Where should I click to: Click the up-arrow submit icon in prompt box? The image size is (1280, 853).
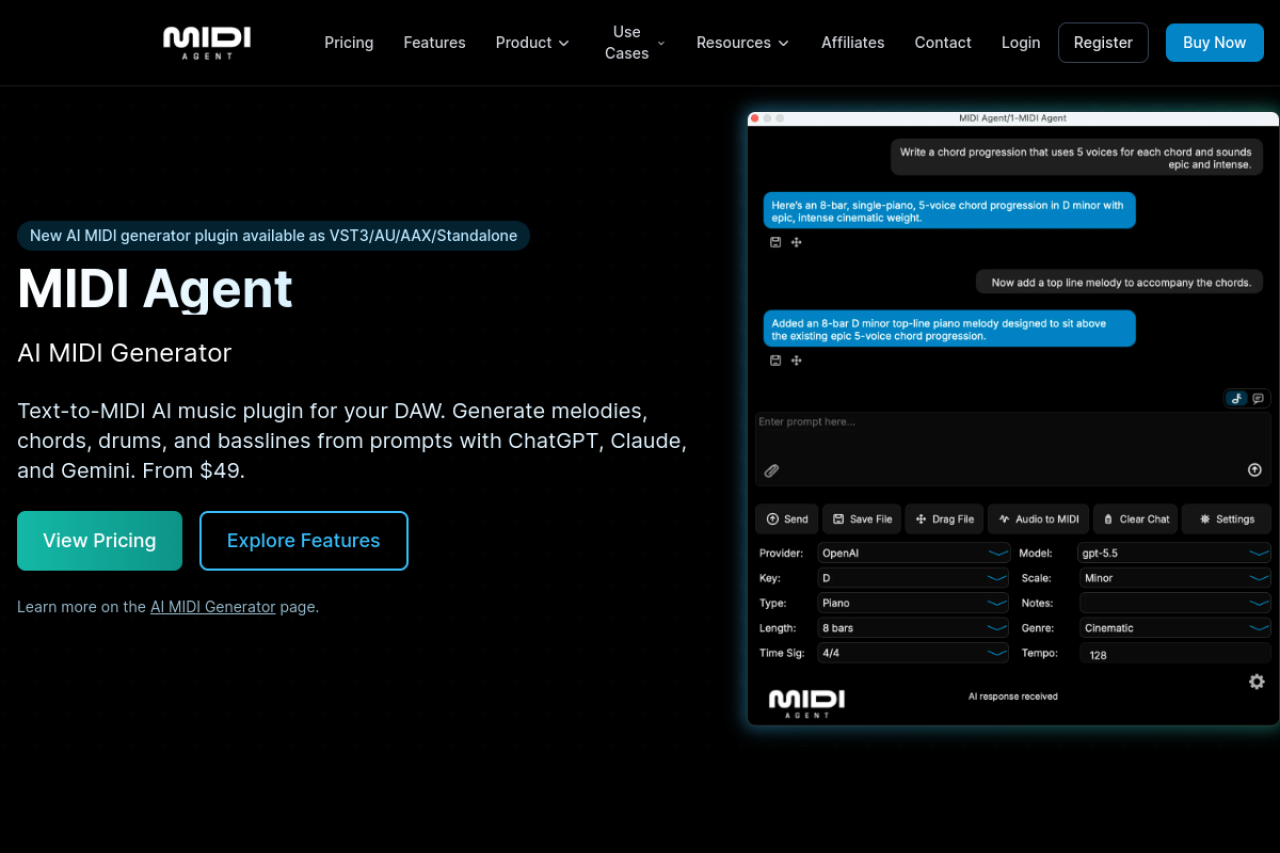(1255, 470)
